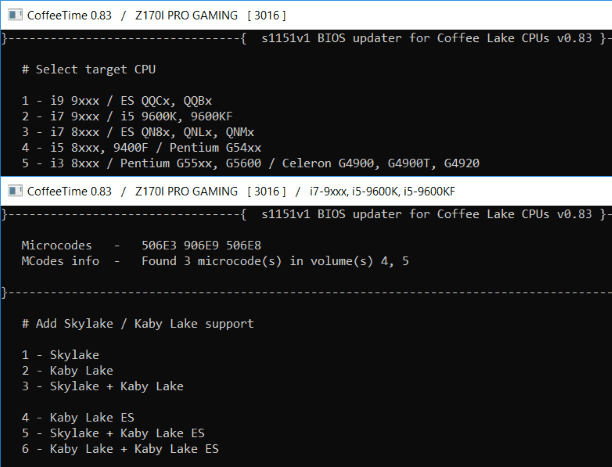Click the lower title bar text 'i7-9xxx, i5-9600K, i5-9600KF'
The height and width of the screenshot is (467, 612).
pyautogui.click(x=382, y=191)
